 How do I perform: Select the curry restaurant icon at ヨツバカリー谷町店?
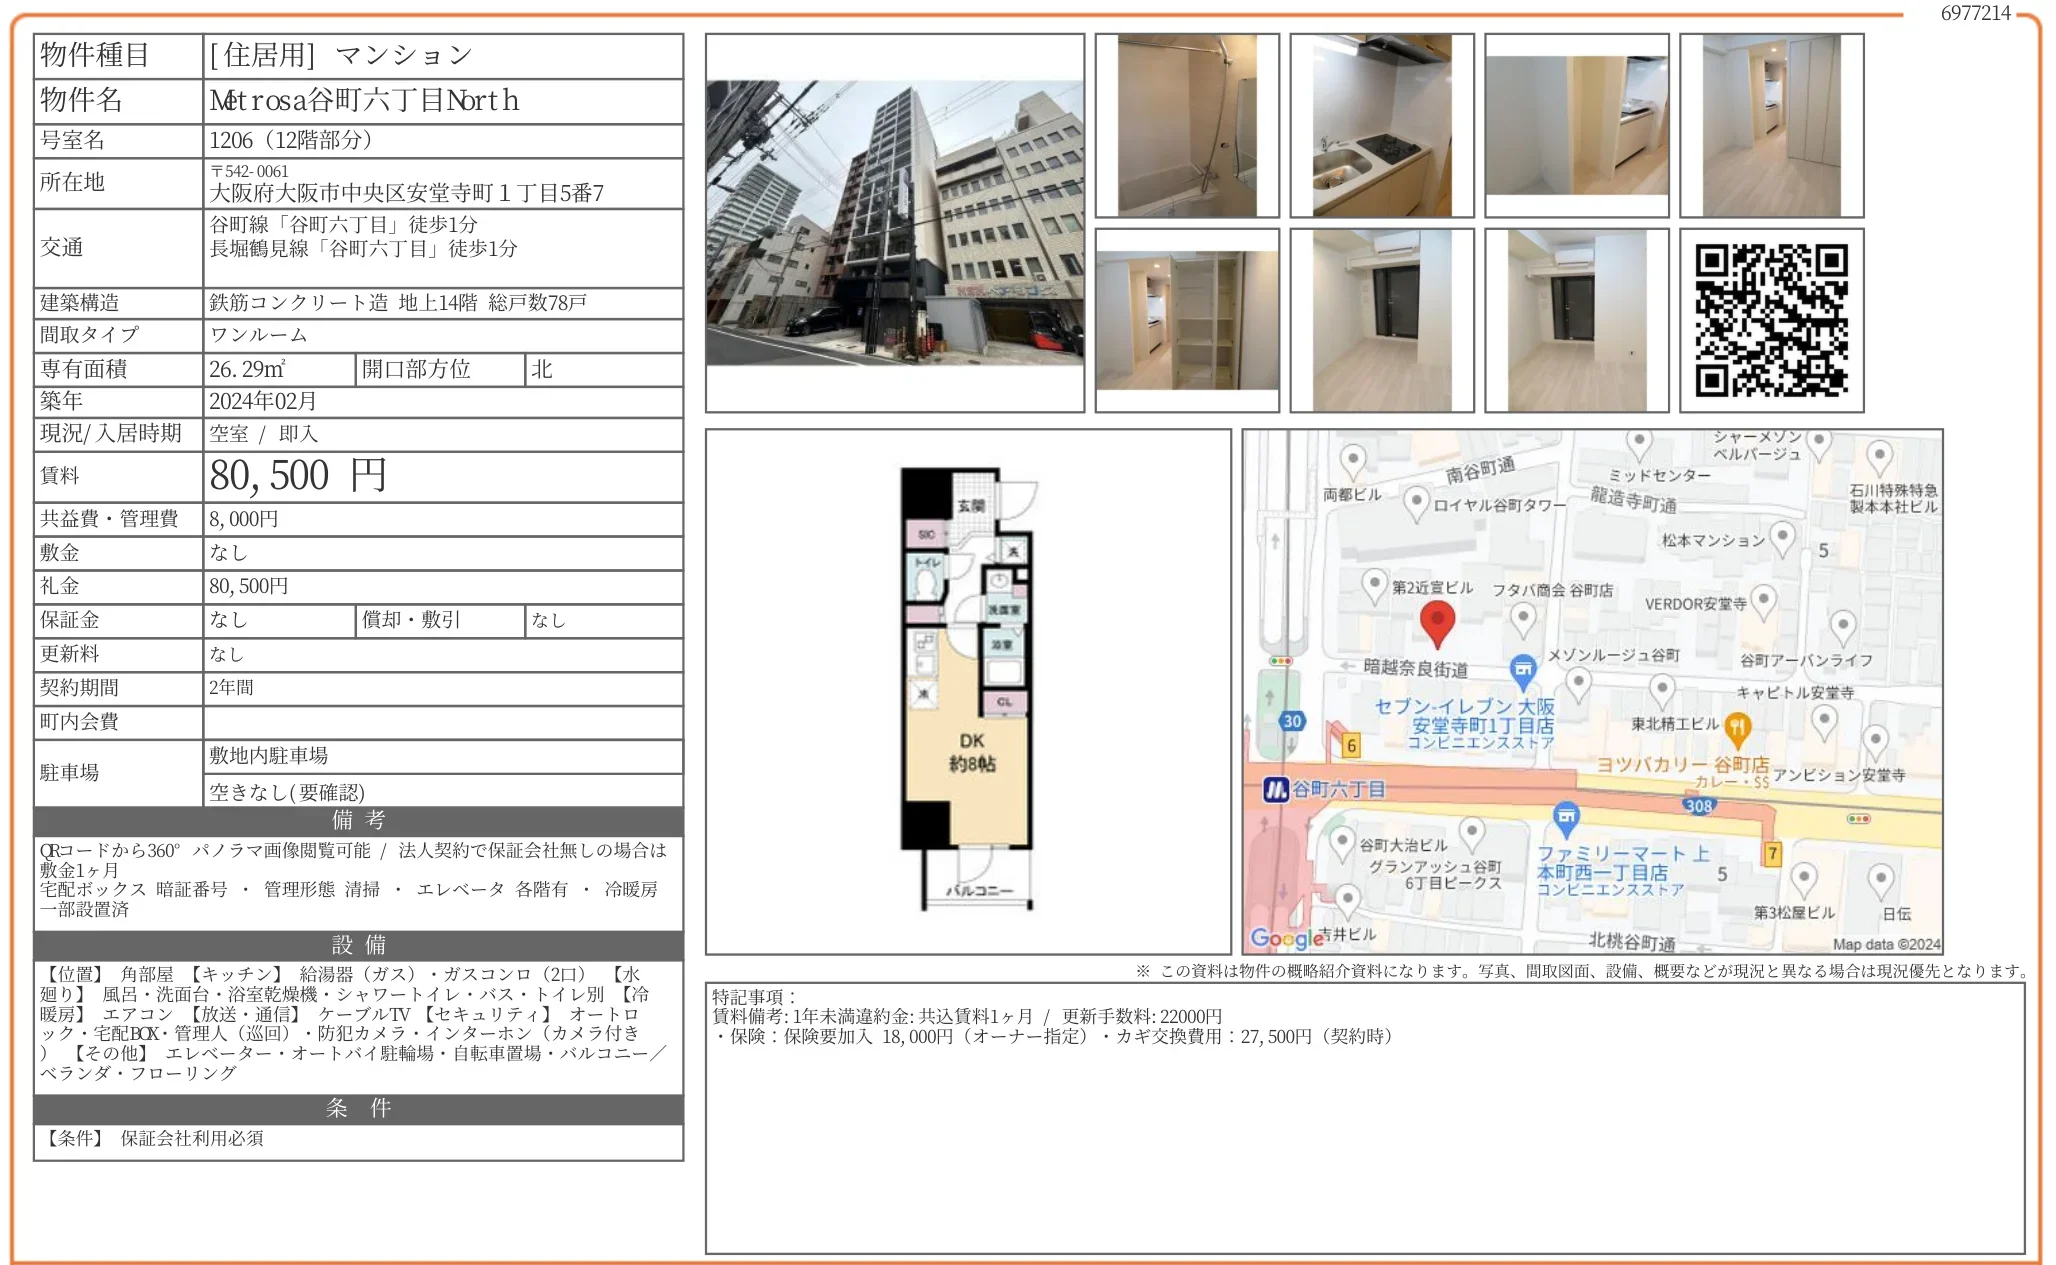tap(1738, 728)
